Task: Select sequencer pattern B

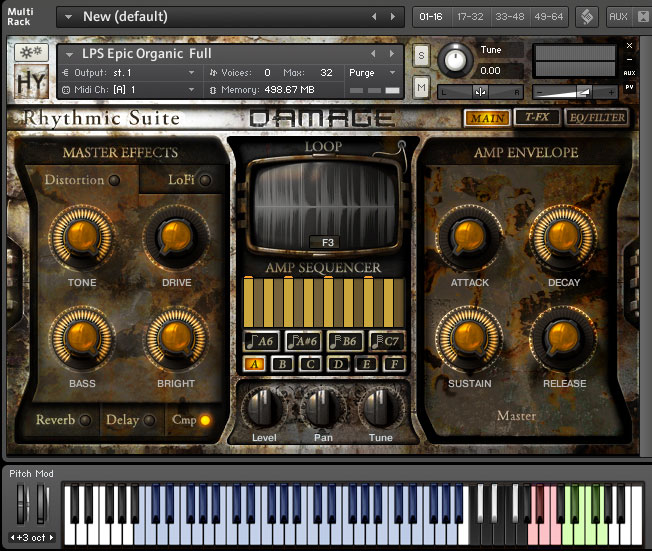Action: click(x=282, y=364)
